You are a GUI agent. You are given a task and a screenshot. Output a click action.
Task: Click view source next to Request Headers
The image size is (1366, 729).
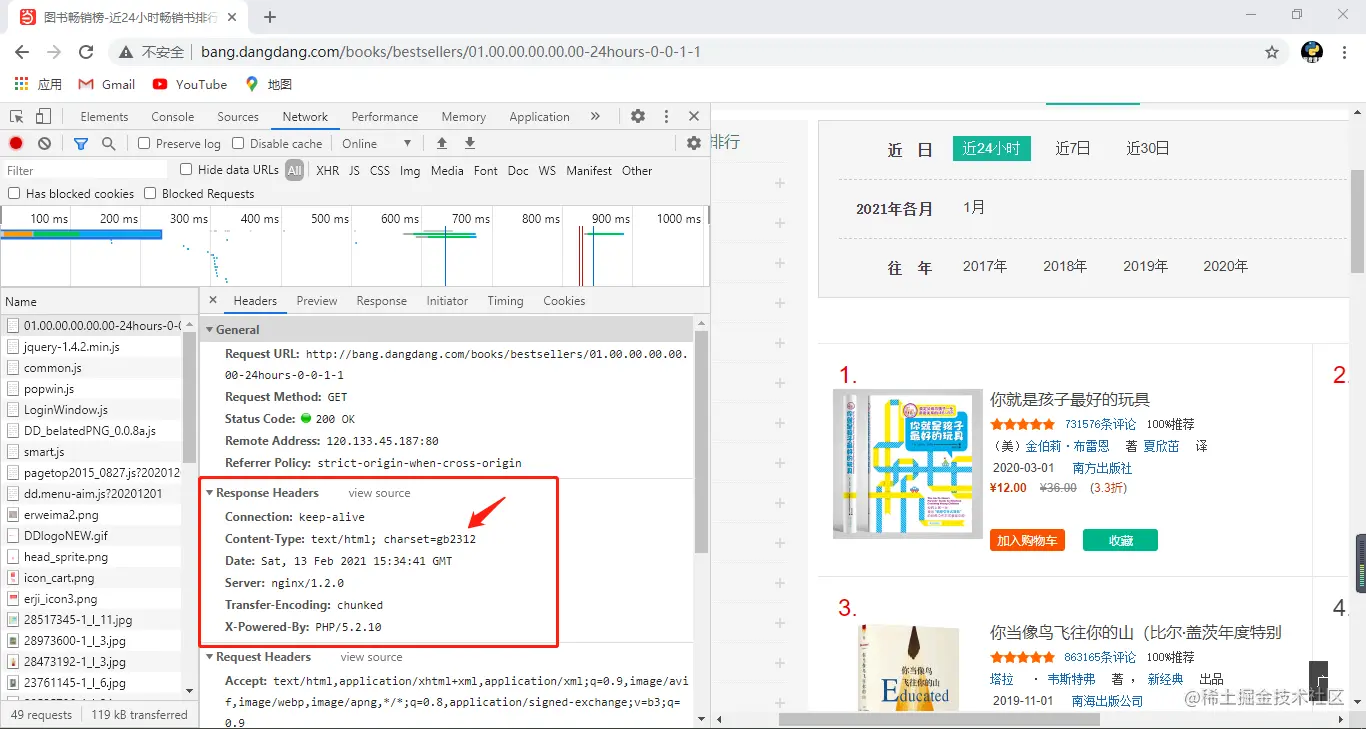371,657
